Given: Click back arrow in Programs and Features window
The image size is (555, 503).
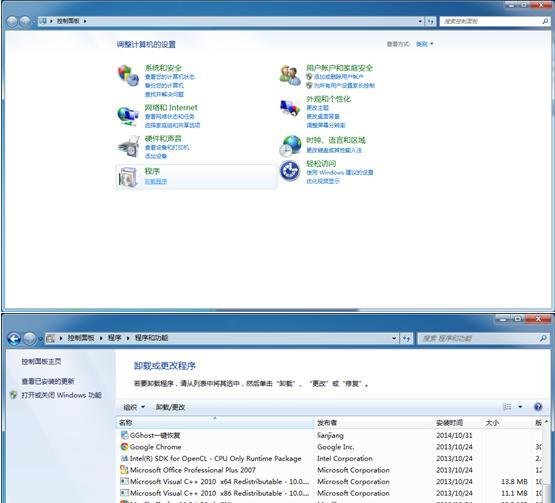Looking at the screenshot, I should coord(14,339).
